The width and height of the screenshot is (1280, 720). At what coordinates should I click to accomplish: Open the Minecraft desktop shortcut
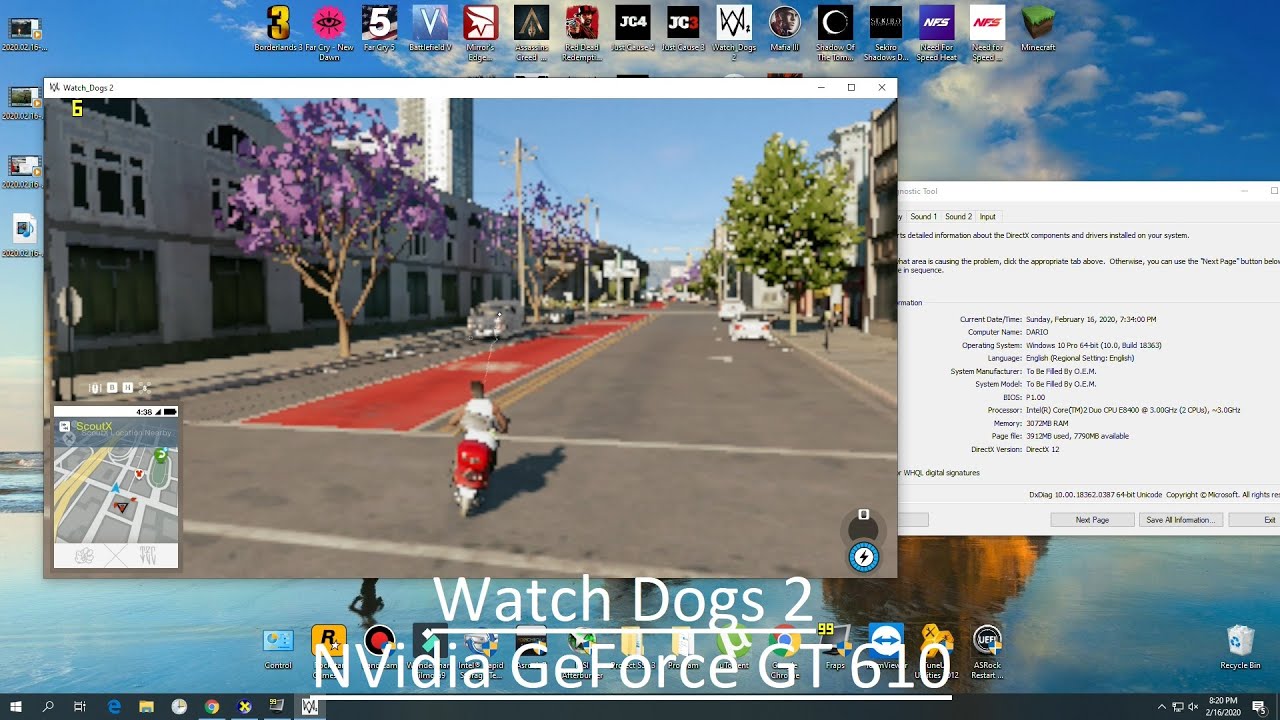(1038, 30)
